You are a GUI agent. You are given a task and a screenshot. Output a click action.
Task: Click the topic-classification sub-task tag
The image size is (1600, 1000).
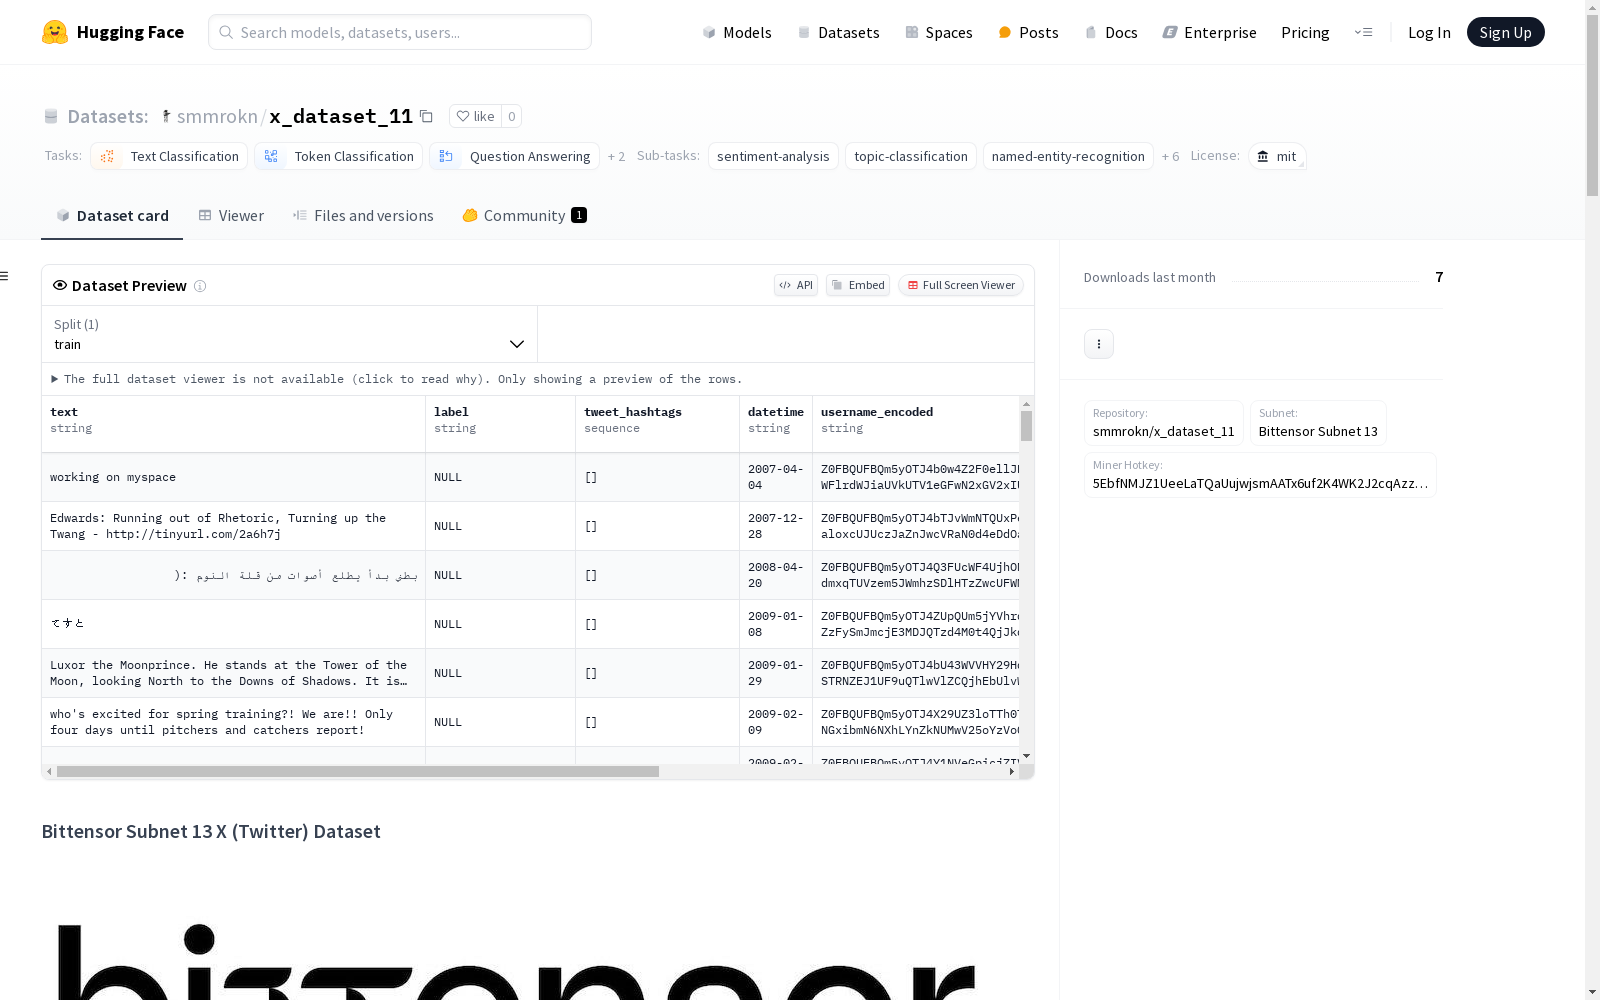911,156
